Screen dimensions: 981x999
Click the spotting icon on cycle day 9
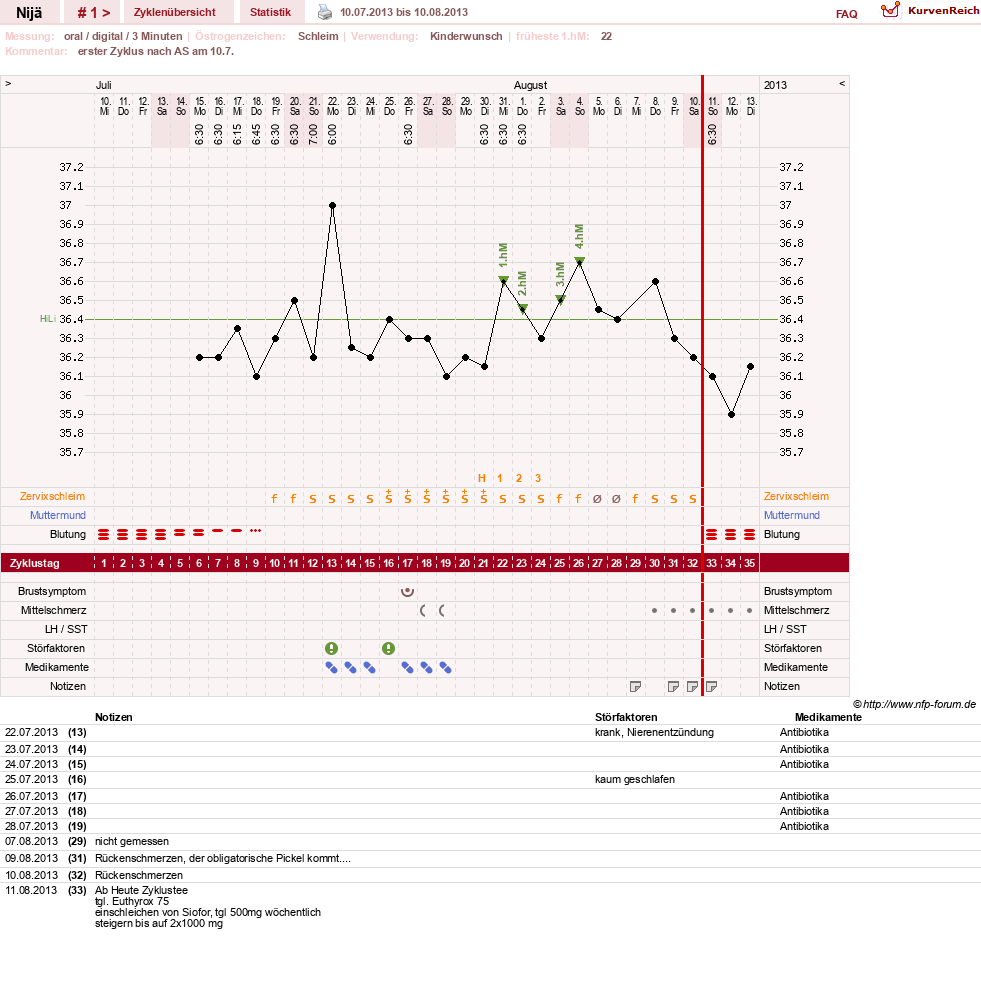tap(256, 531)
